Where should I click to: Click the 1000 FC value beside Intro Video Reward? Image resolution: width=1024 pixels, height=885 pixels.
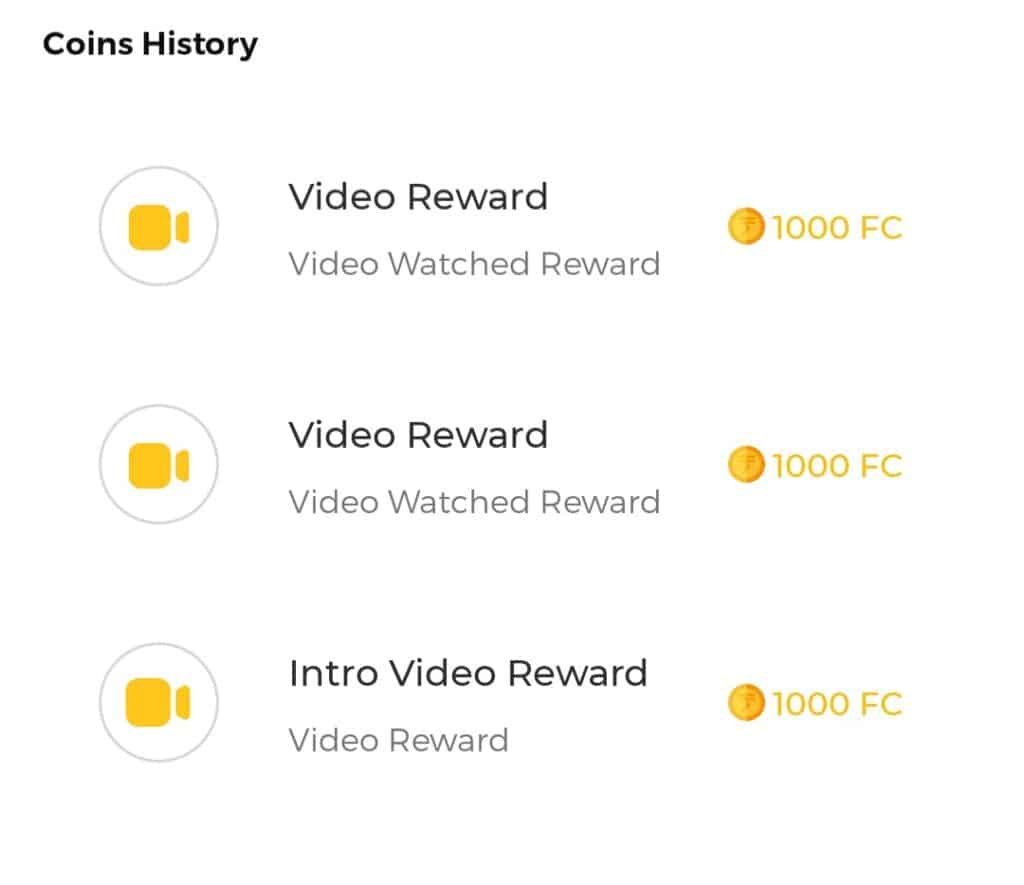(x=840, y=702)
